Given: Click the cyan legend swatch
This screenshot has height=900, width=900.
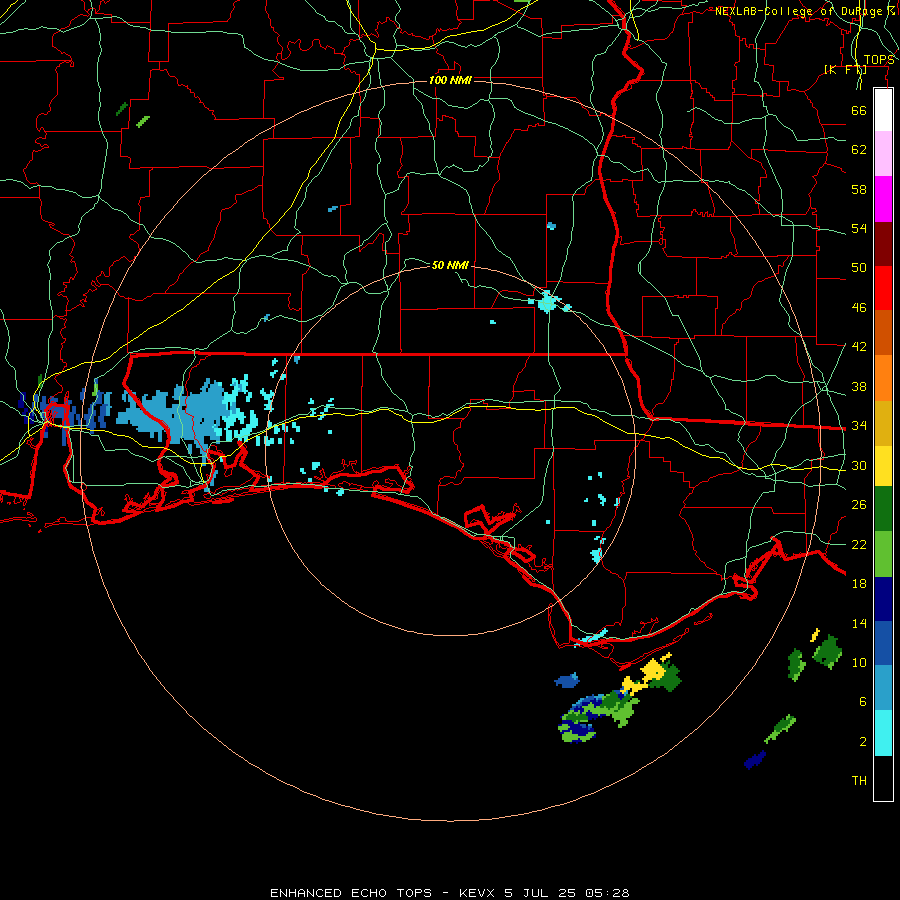Looking at the screenshot, I should click(883, 732).
